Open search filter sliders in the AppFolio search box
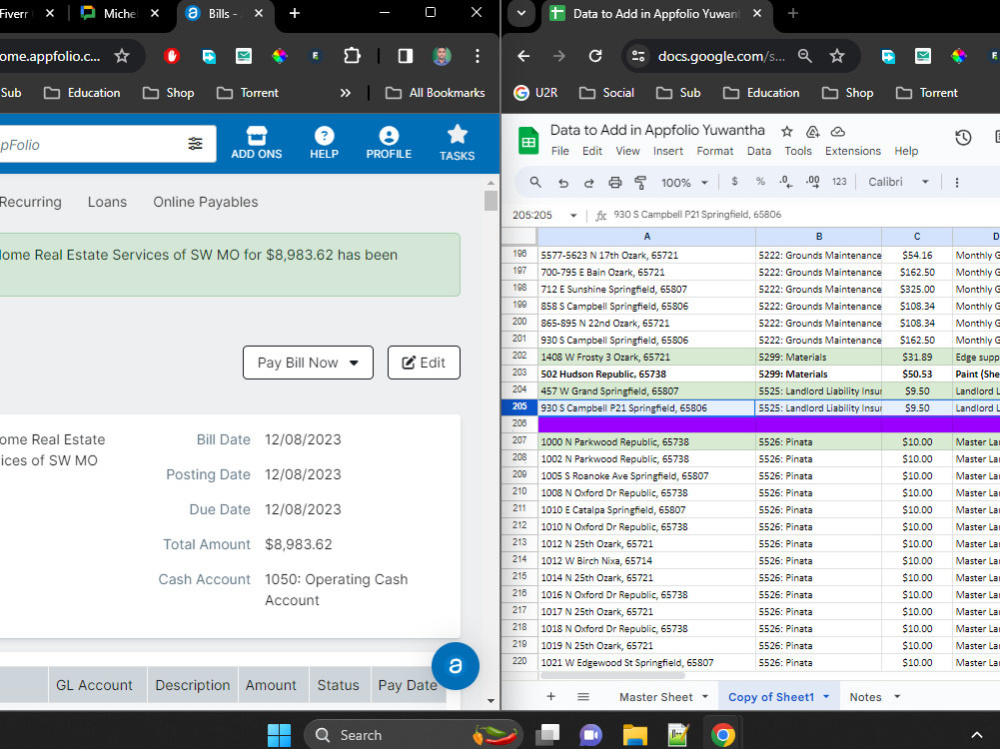1000x749 pixels. (x=195, y=144)
